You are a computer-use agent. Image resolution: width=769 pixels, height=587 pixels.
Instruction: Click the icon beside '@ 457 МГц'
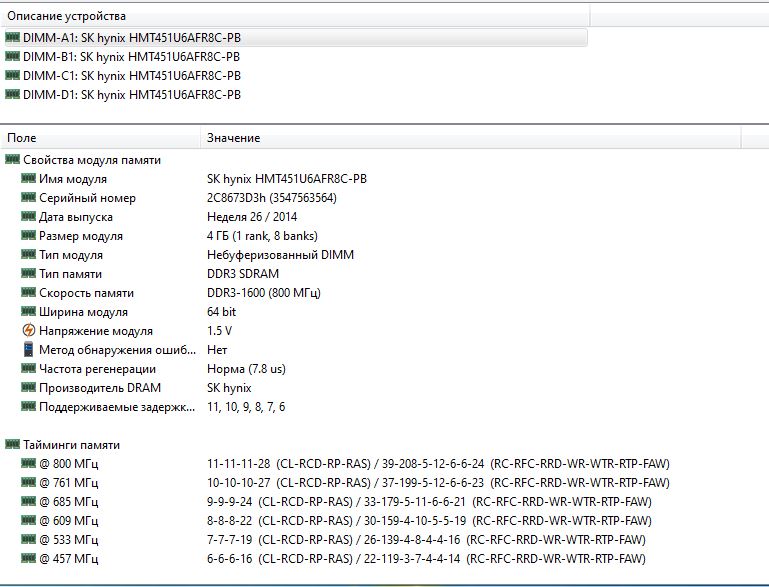[28, 558]
